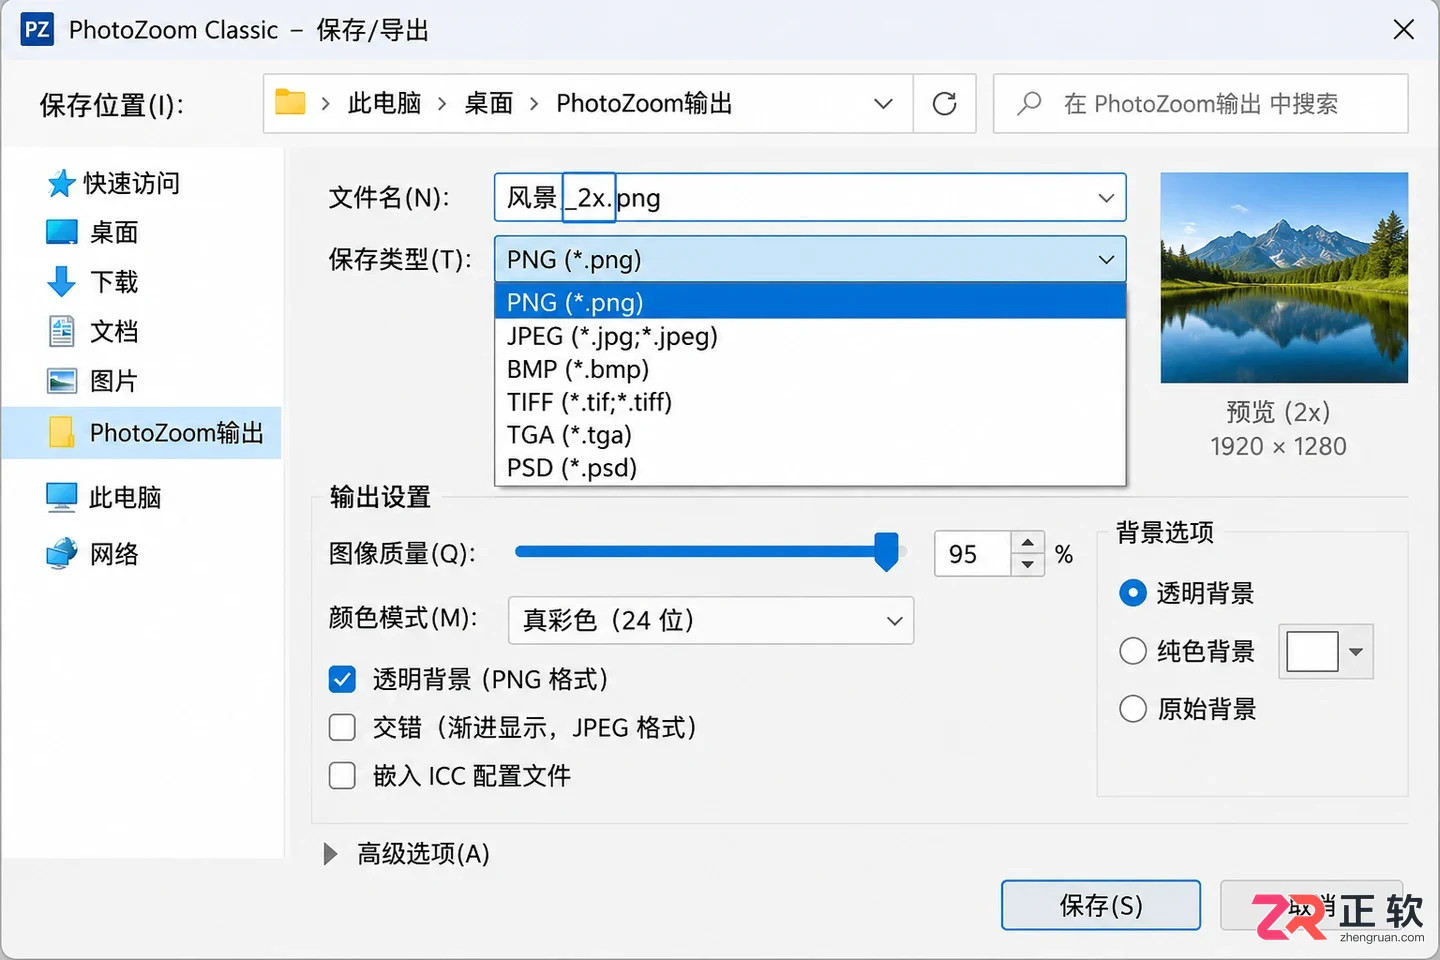Open the path bar dropdown arrow
1440x960 pixels.
[x=883, y=103]
